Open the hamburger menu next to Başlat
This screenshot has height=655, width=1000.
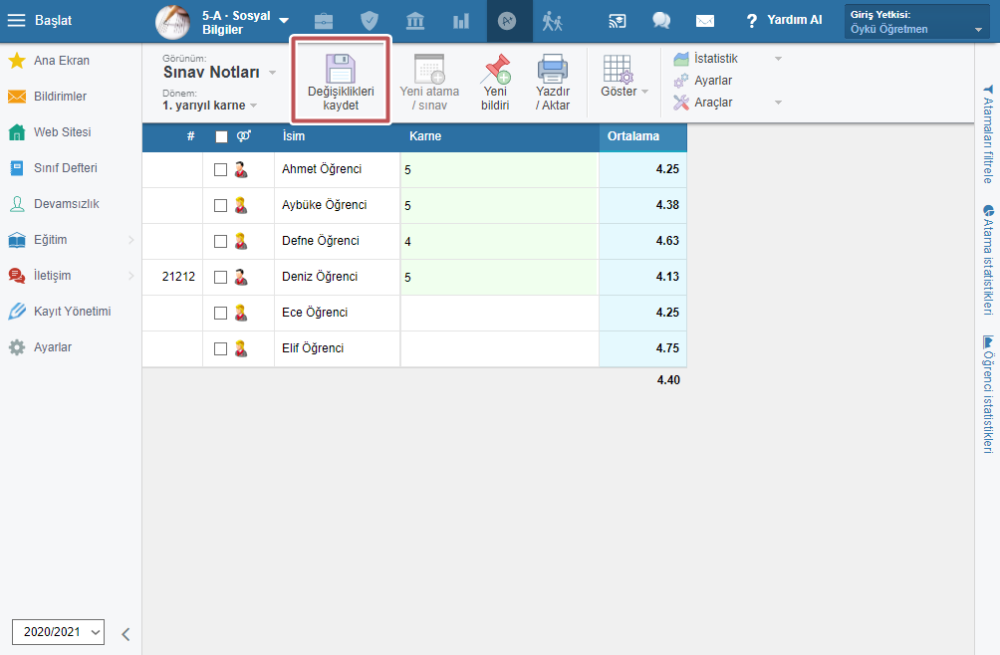click(16, 20)
